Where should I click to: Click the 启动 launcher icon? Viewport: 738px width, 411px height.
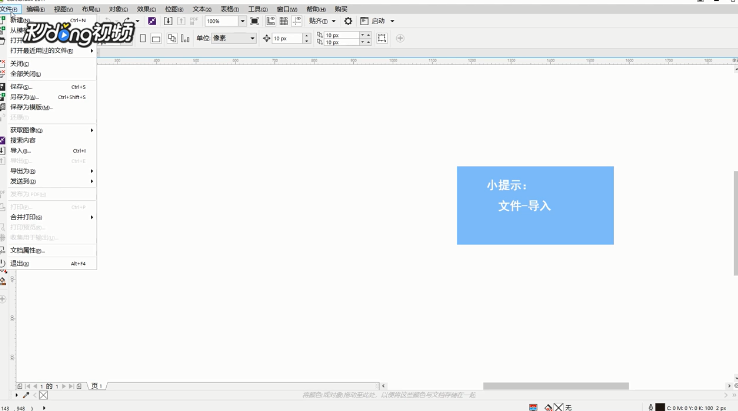click(x=364, y=21)
